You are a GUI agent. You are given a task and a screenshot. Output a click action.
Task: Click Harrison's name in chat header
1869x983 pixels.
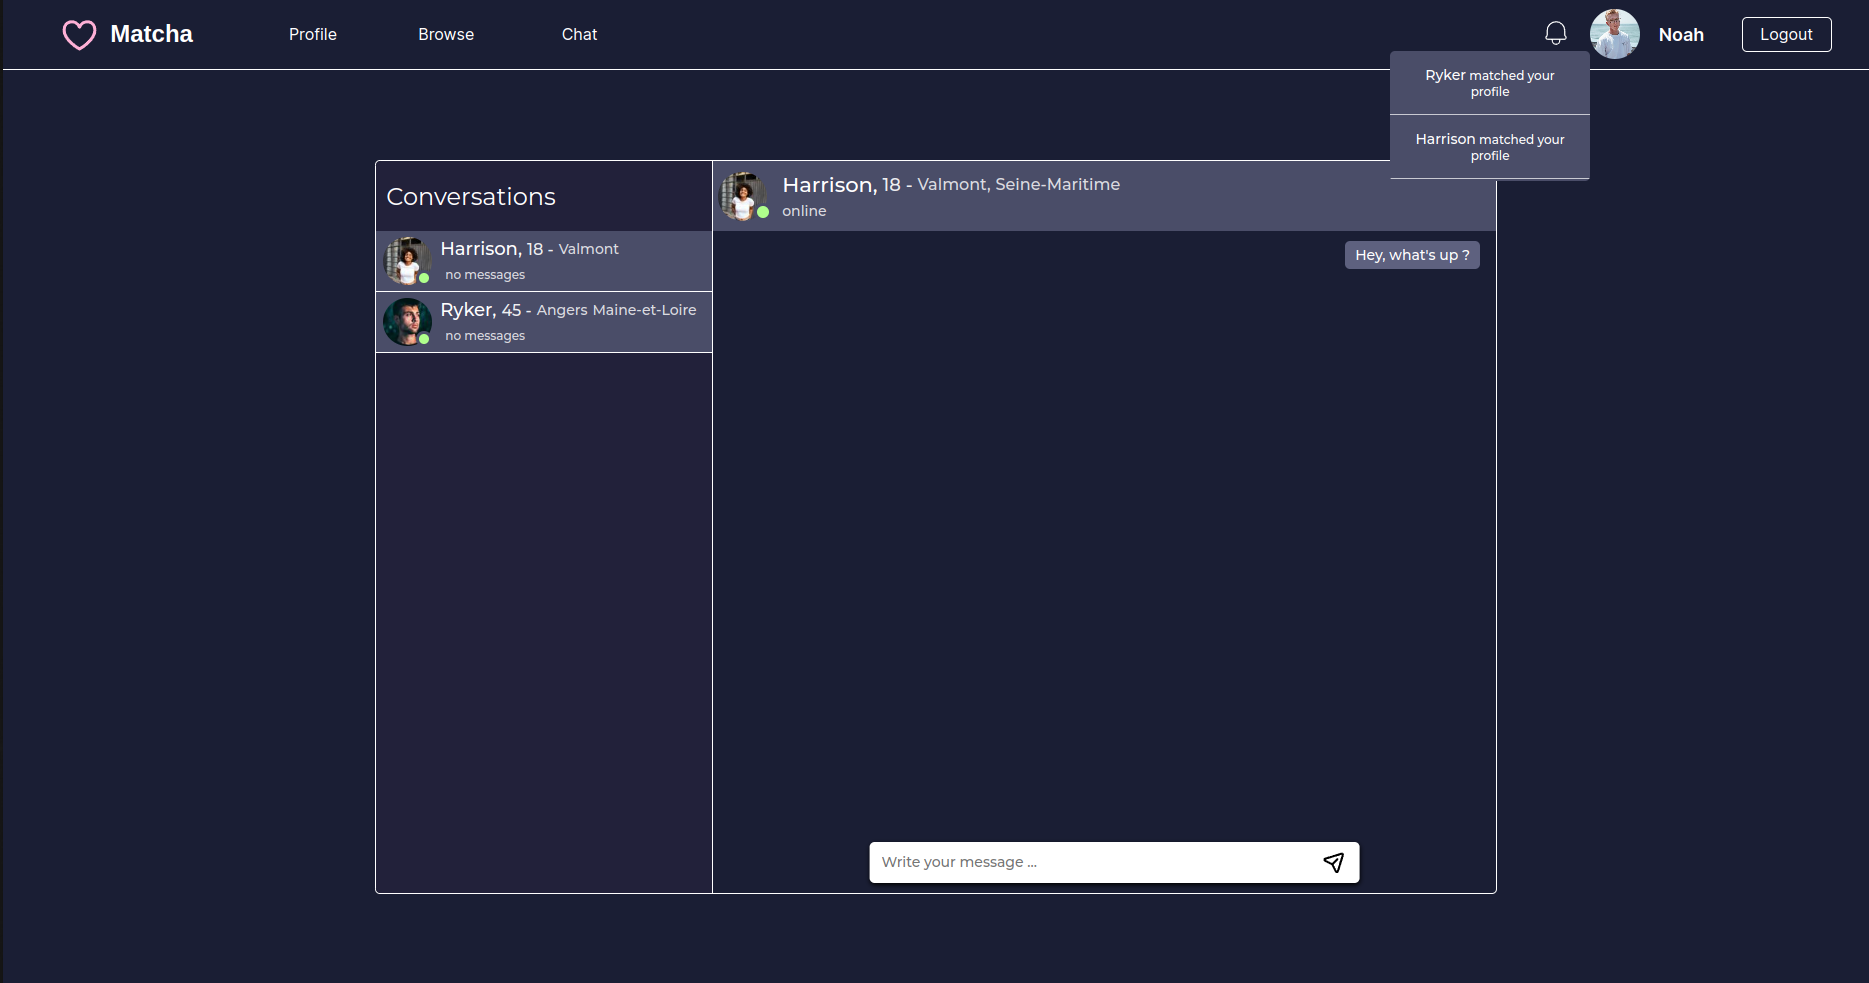[828, 185]
